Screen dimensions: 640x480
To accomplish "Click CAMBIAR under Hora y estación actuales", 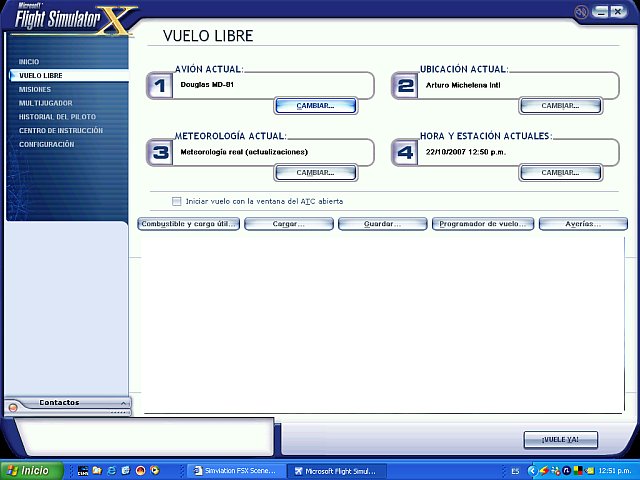I will tap(560, 173).
